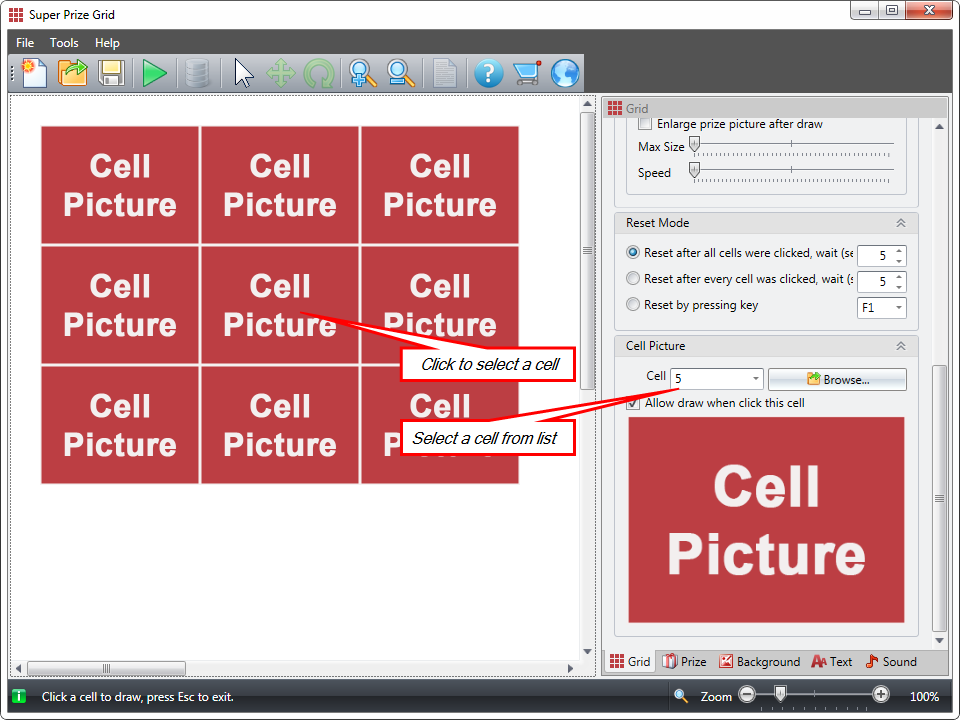Open a file with the folder icon
This screenshot has height=720, width=960.
point(73,73)
